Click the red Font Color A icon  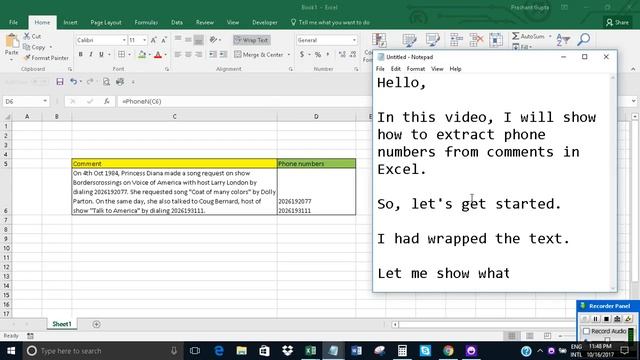click(x=158, y=54)
